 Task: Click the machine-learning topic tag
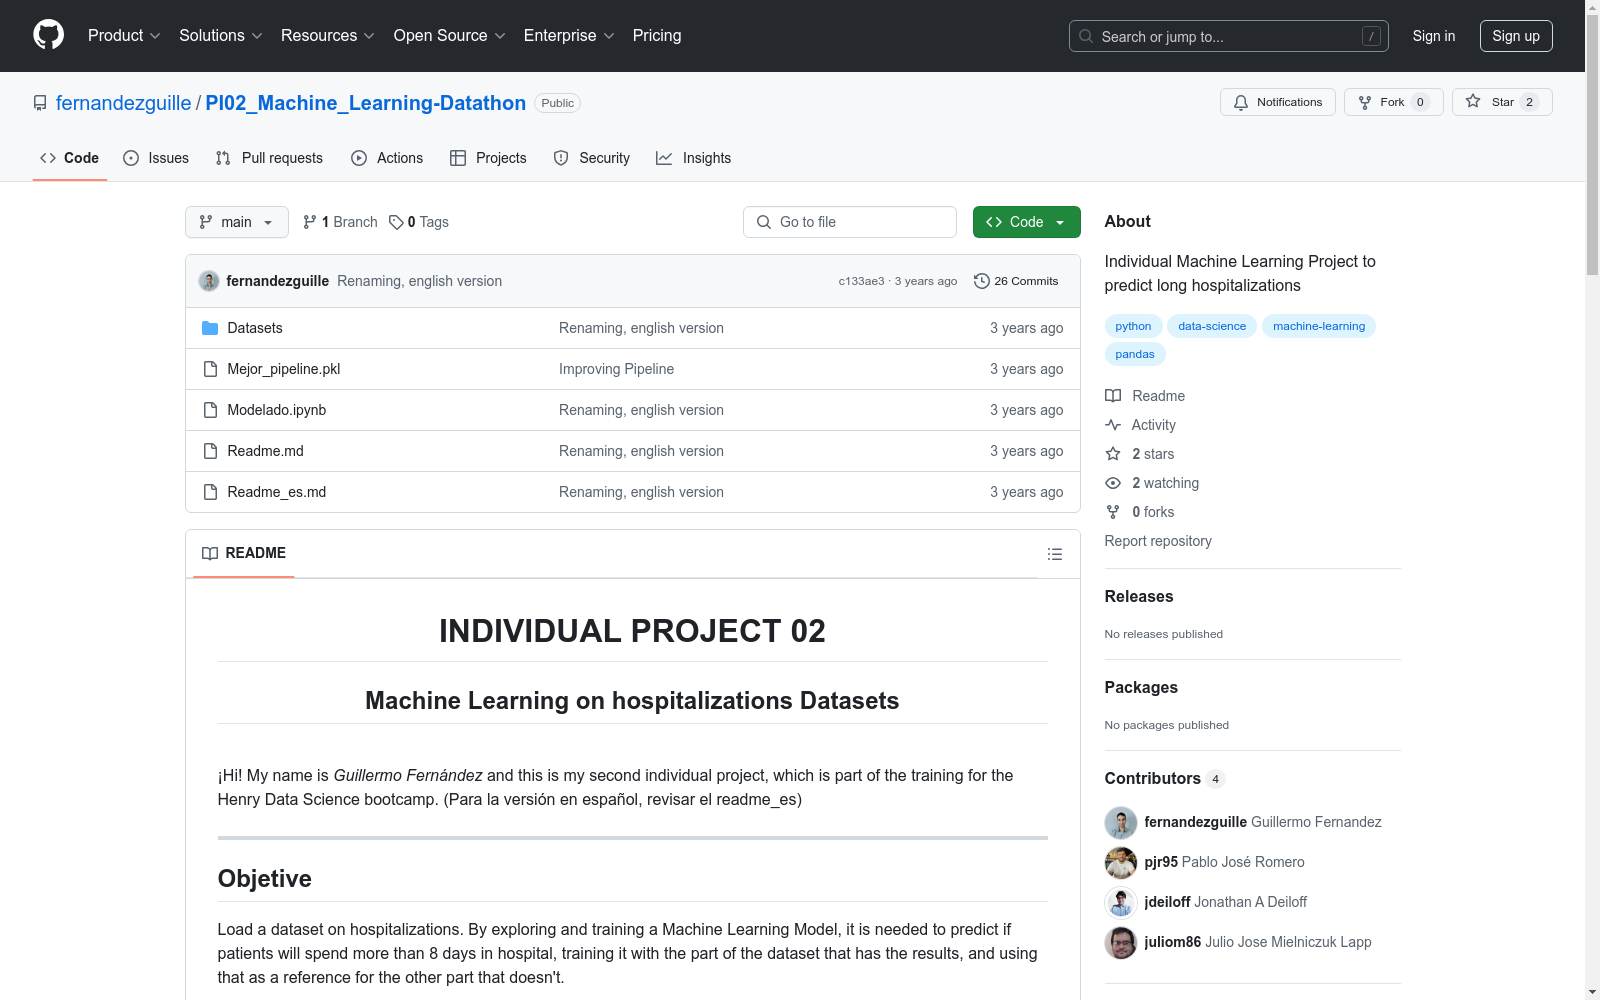click(x=1319, y=326)
